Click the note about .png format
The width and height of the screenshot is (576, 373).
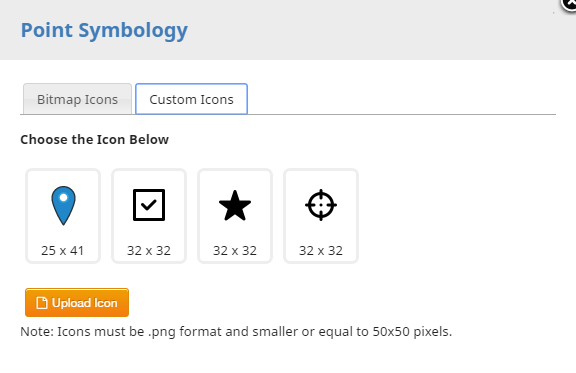point(236,332)
